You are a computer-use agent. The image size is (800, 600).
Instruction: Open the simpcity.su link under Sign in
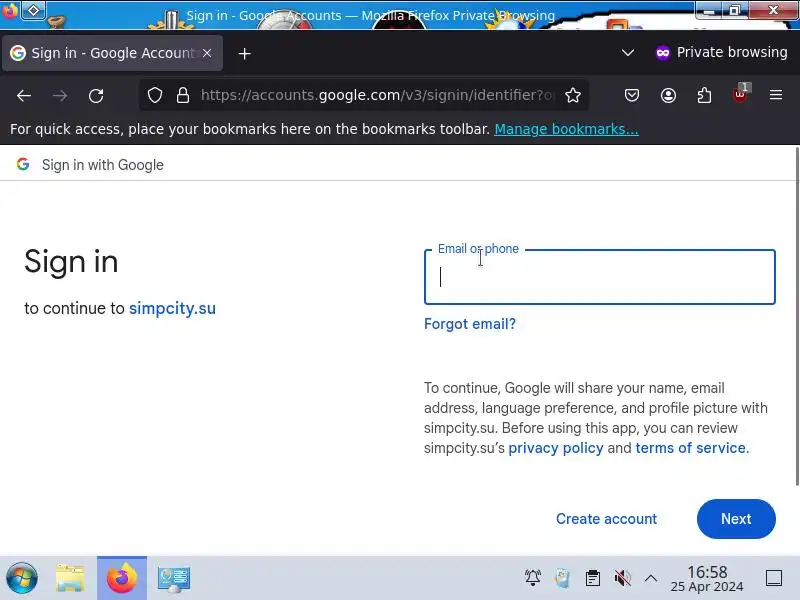[x=172, y=308]
